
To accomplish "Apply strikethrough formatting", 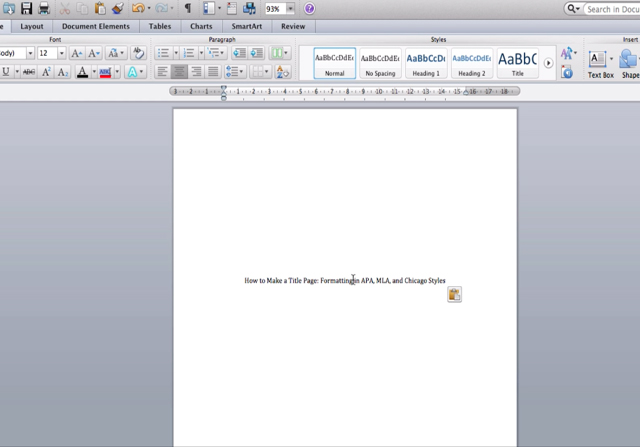I will click(29, 72).
